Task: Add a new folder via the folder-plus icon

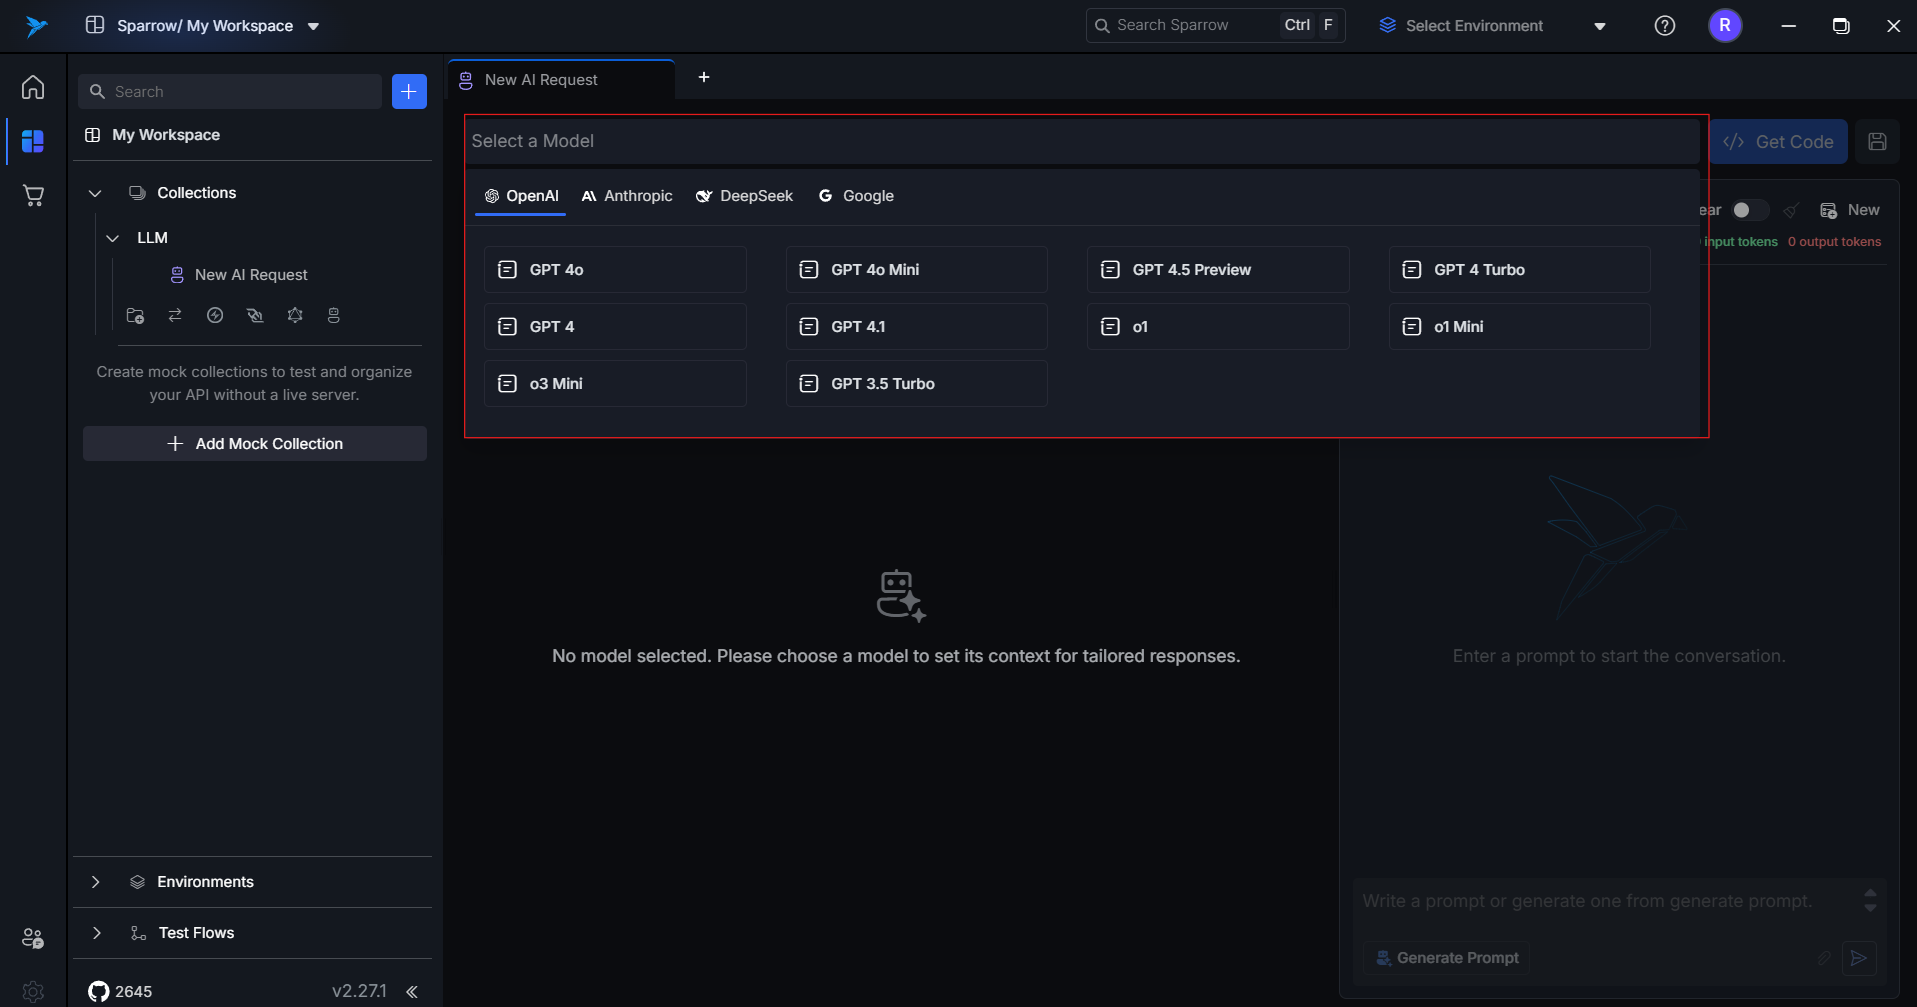Action: pyautogui.click(x=136, y=316)
